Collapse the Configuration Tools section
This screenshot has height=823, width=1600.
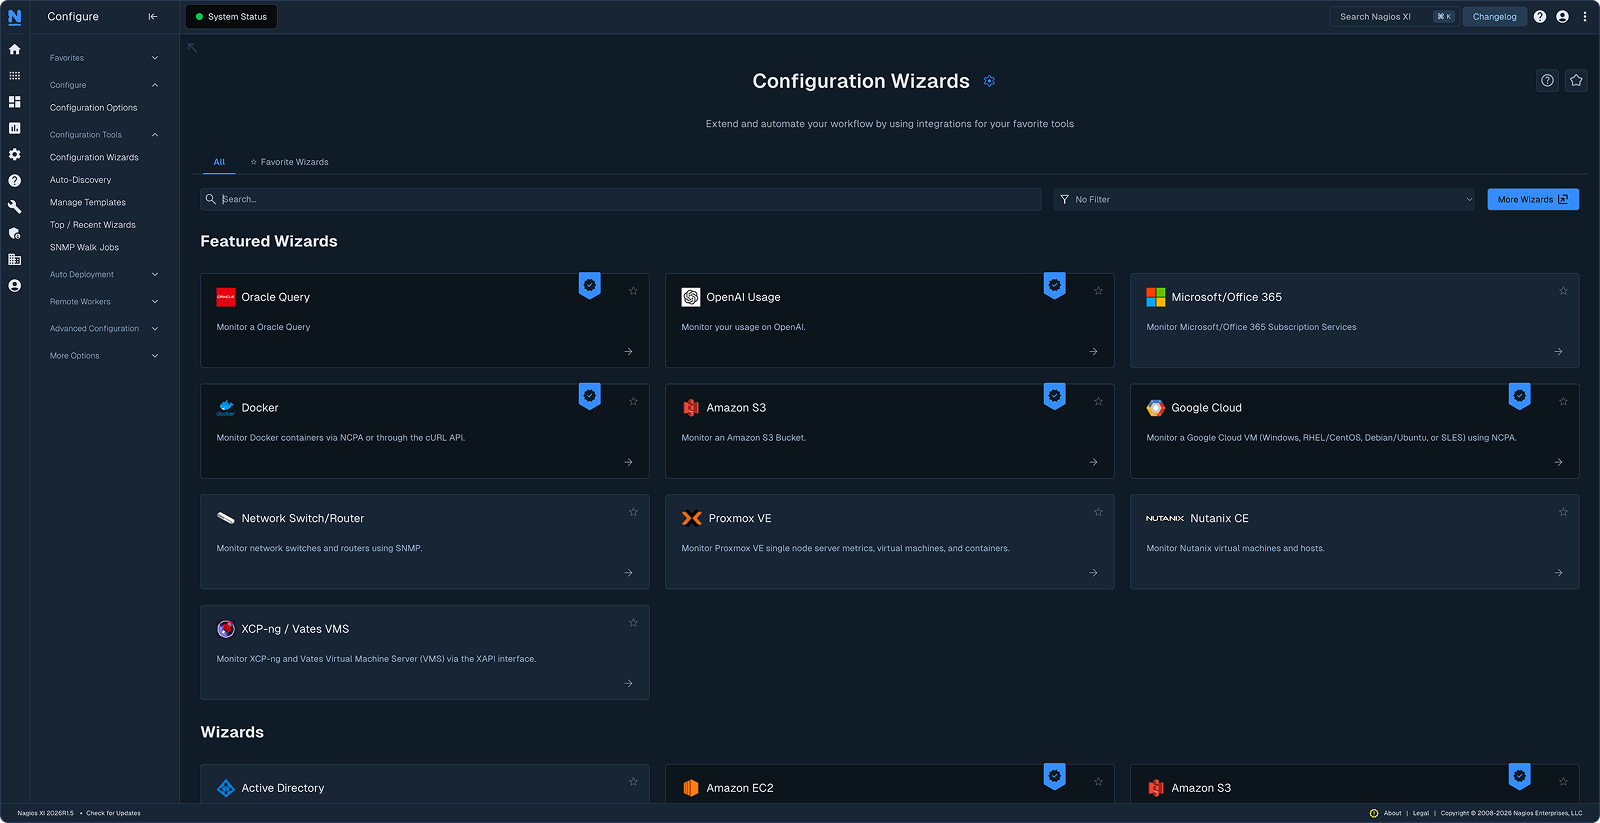coord(104,135)
